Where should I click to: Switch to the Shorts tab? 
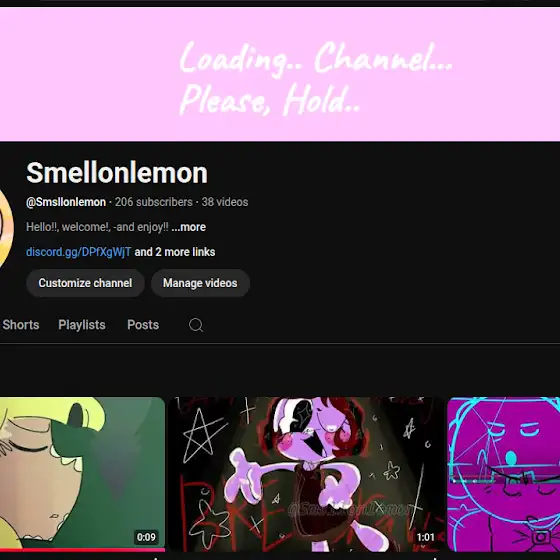(21, 325)
